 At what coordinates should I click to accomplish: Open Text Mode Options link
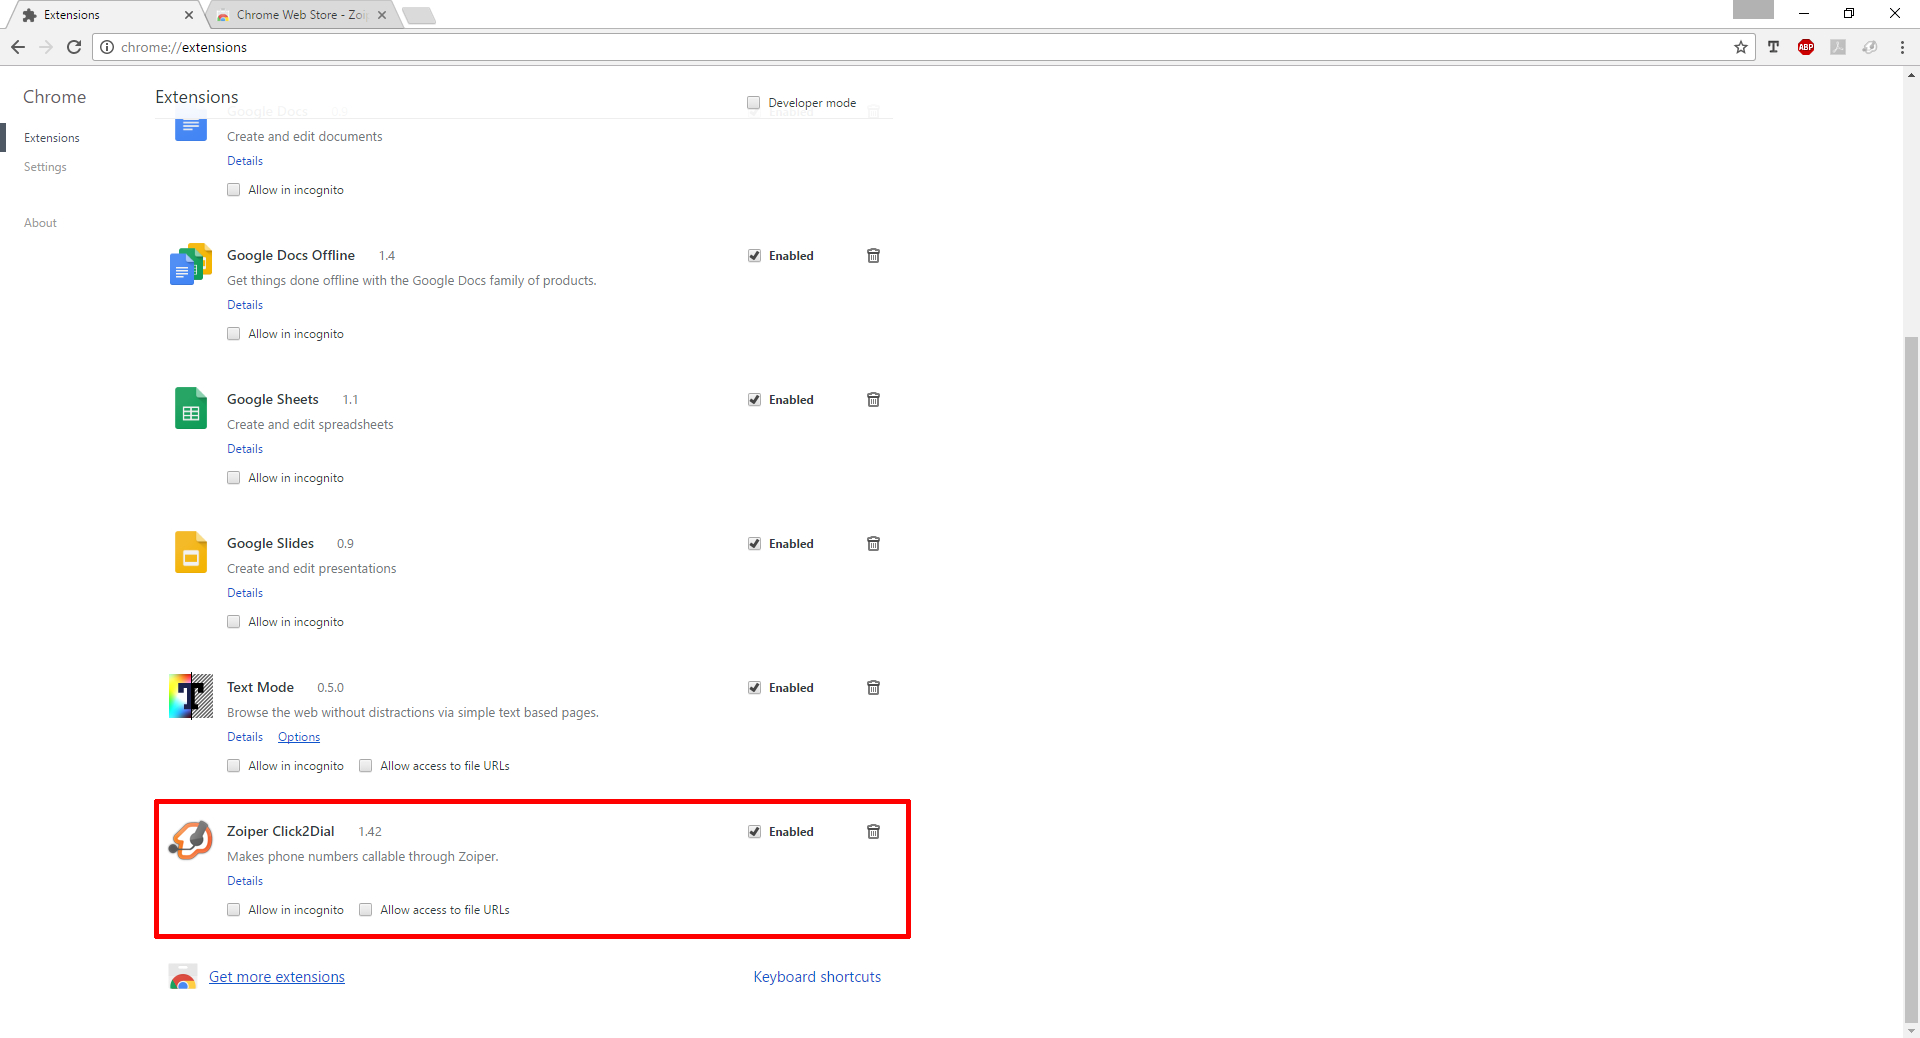(x=299, y=737)
